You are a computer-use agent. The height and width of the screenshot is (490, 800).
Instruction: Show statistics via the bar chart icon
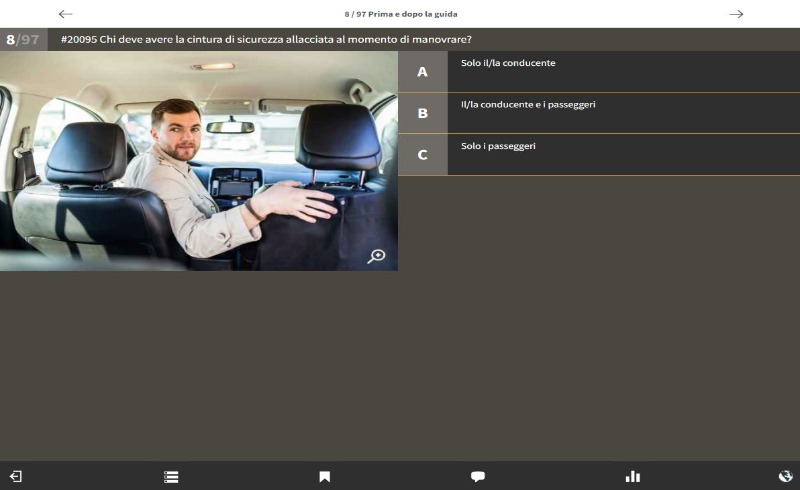pos(632,477)
